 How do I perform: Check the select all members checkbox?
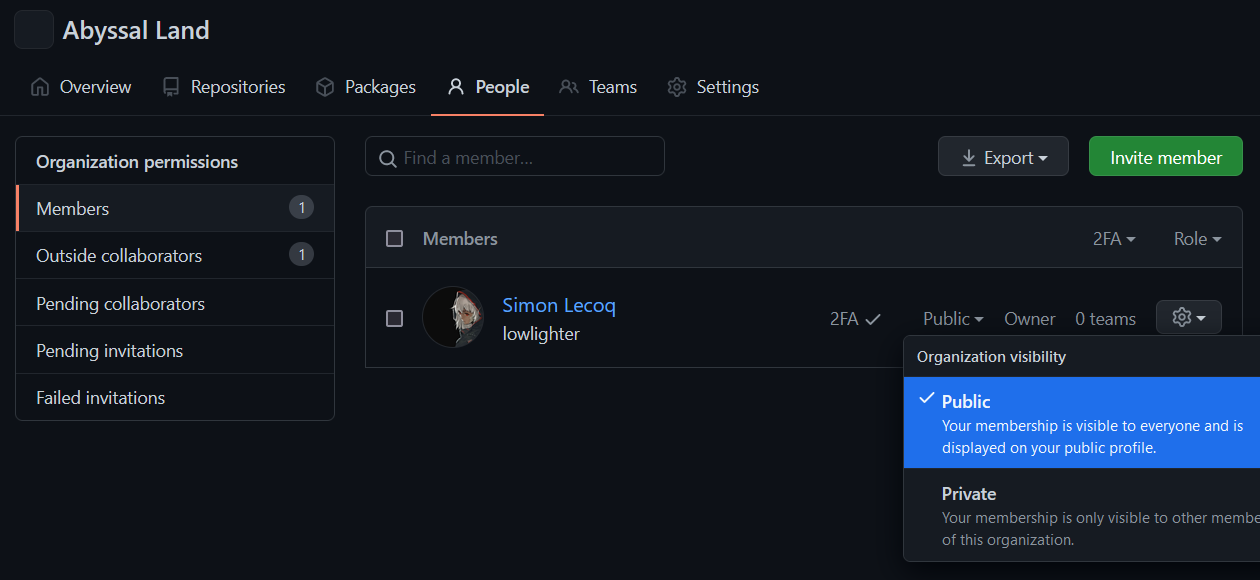[395, 239]
